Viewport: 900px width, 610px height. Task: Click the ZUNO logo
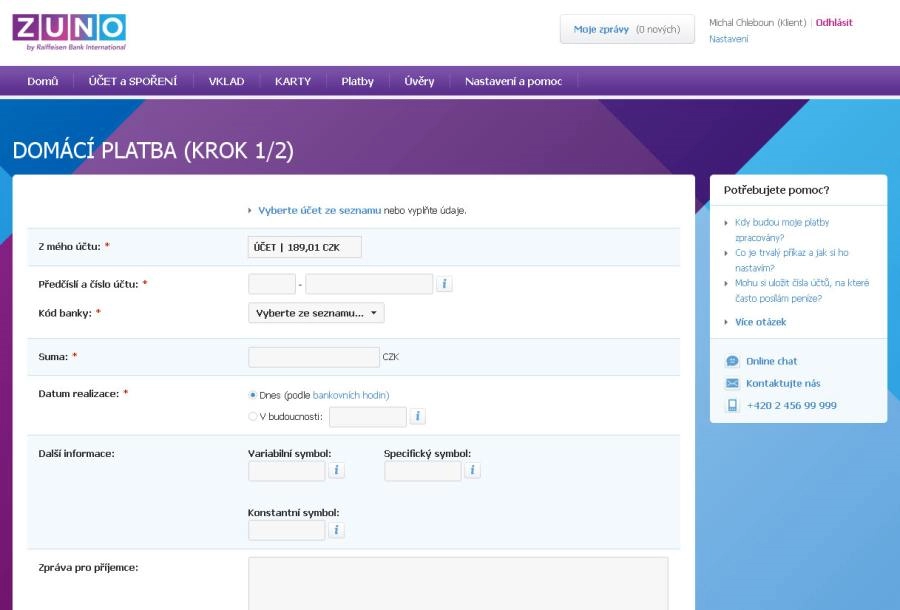click(69, 31)
